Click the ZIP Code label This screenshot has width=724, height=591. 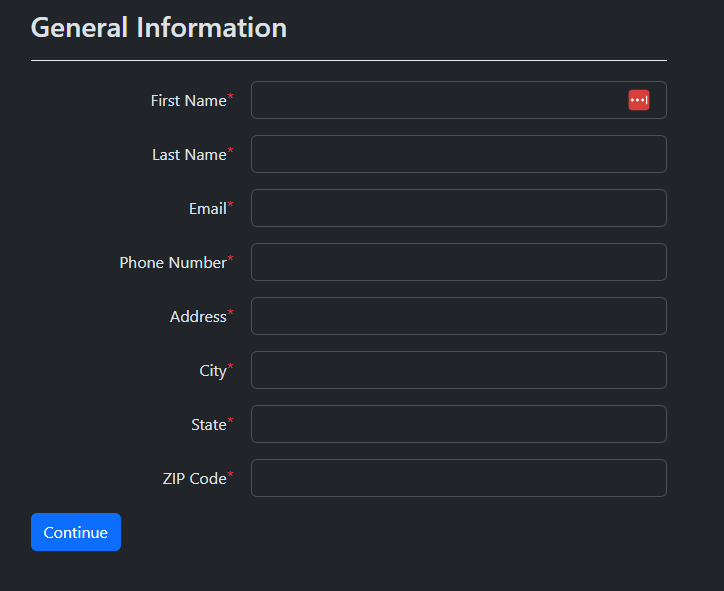(194, 479)
